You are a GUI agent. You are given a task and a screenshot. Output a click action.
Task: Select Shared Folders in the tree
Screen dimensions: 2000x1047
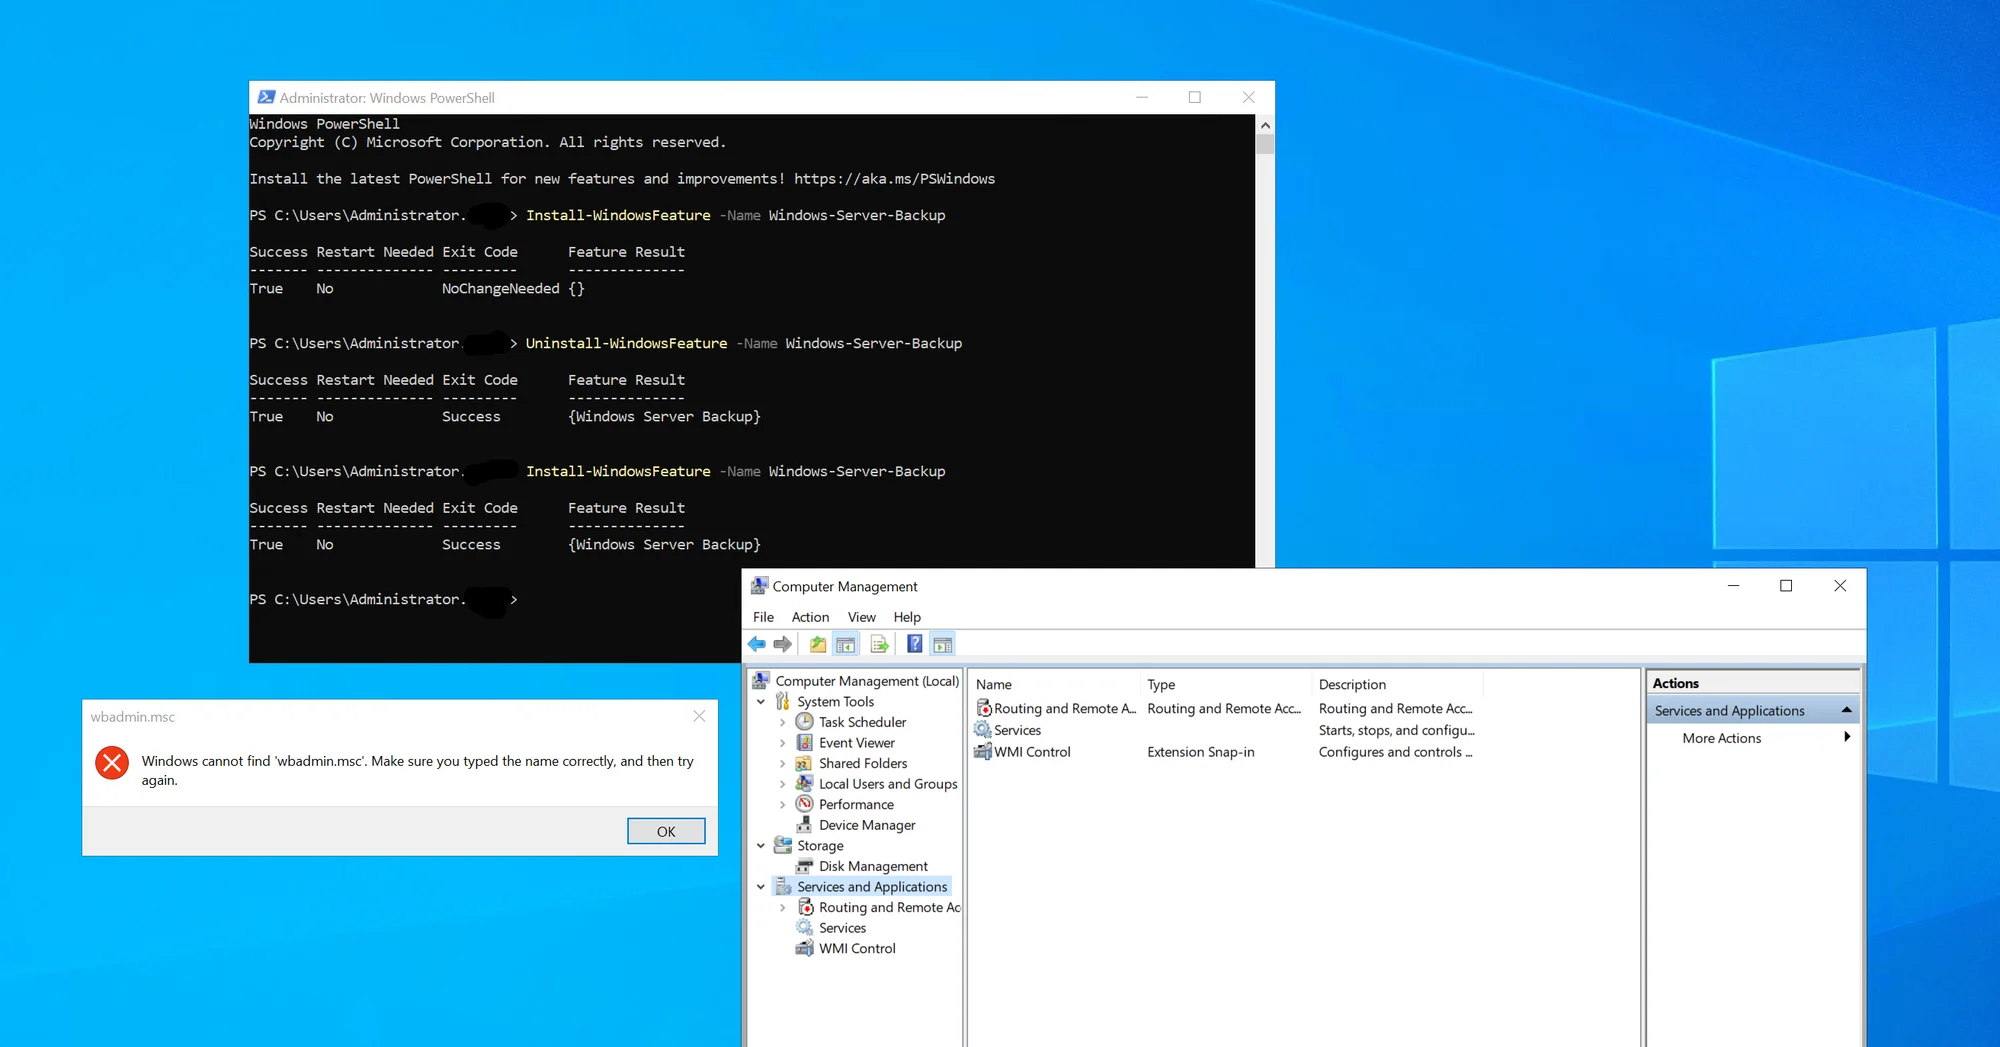(863, 763)
